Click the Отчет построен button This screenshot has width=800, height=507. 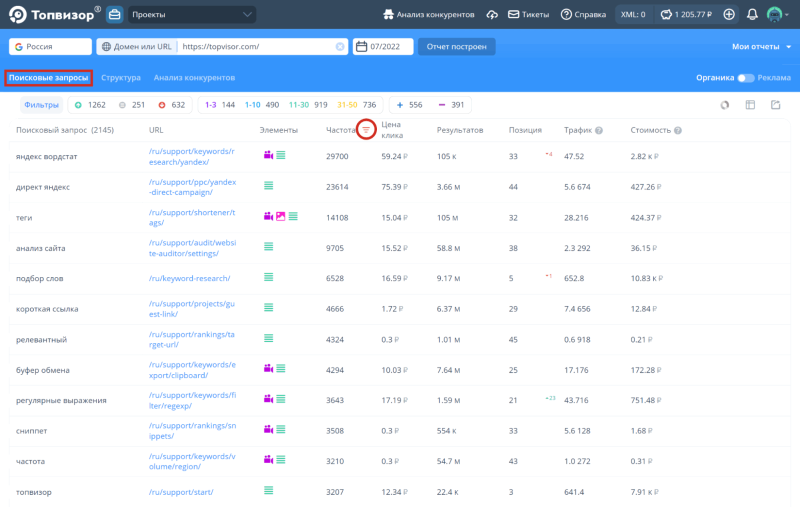[457, 47]
